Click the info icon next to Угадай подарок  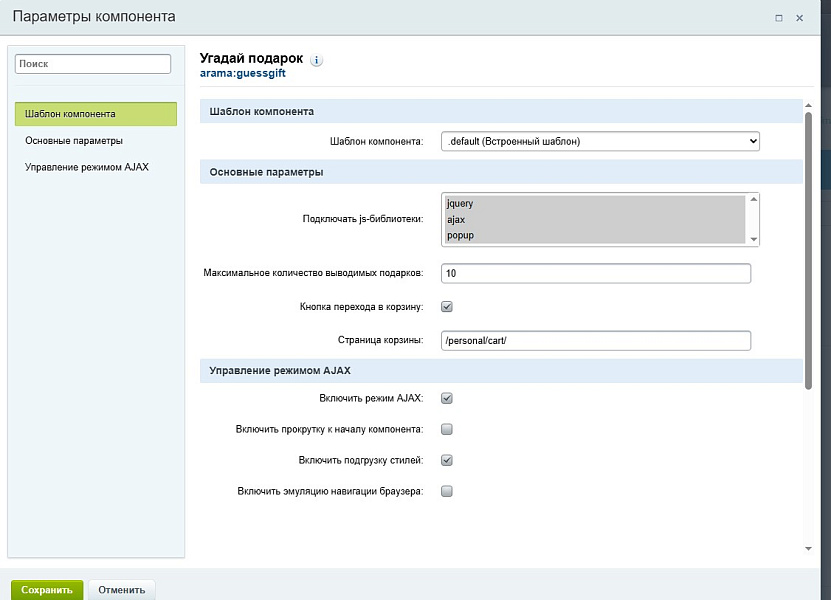point(317,60)
